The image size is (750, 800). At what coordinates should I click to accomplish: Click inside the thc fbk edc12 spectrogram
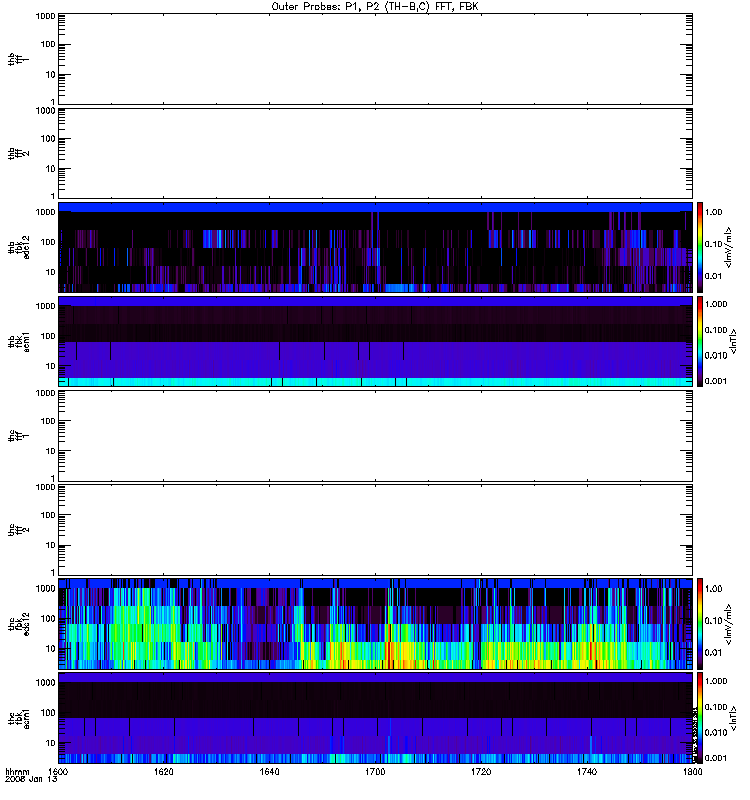pos(375,624)
